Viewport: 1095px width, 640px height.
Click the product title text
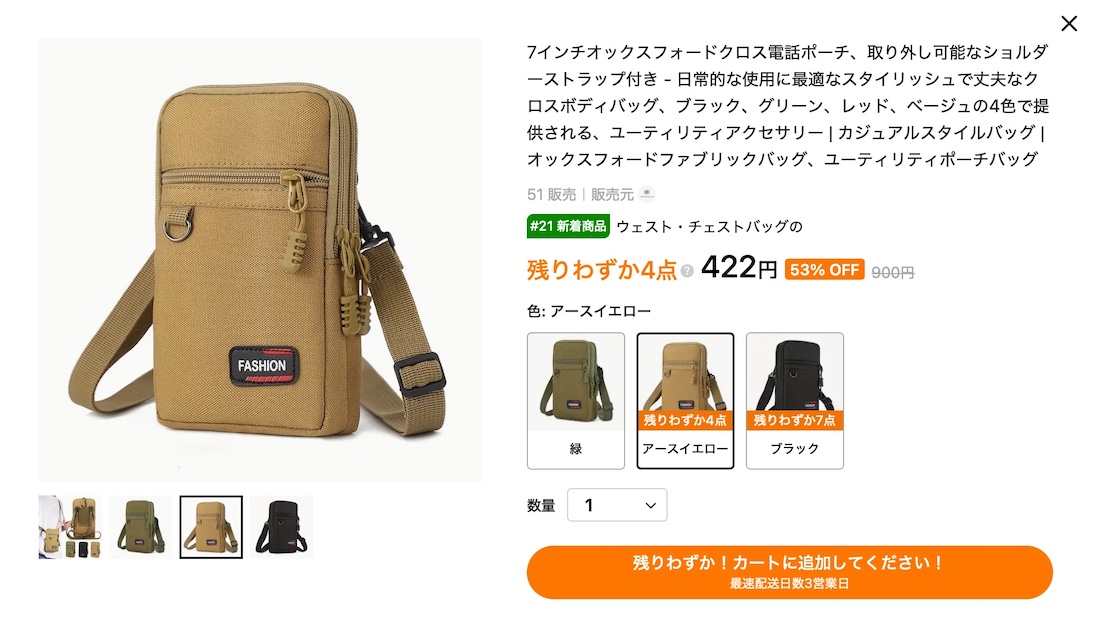[x=788, y=106]
